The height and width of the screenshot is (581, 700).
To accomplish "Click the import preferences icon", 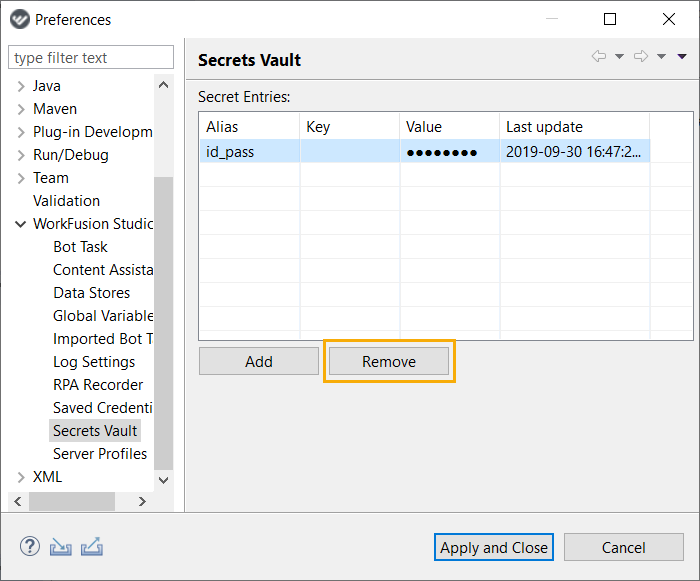I will (x=61, y=547).
